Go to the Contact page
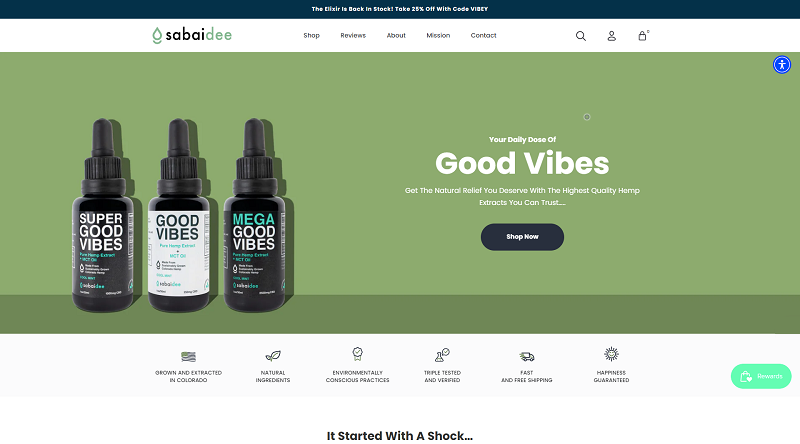 tap(483, 35)
